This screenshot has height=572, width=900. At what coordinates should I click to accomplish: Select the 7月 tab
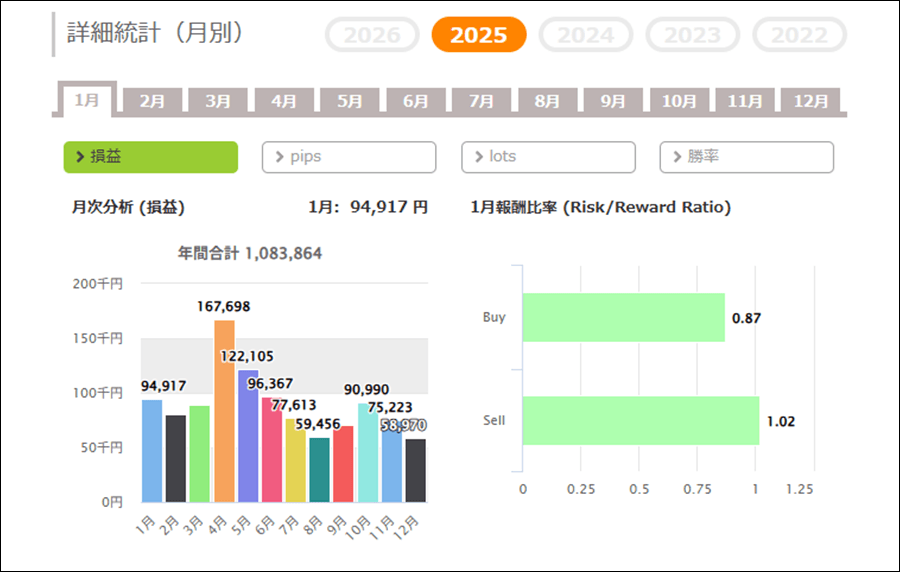tap(481, 101)
